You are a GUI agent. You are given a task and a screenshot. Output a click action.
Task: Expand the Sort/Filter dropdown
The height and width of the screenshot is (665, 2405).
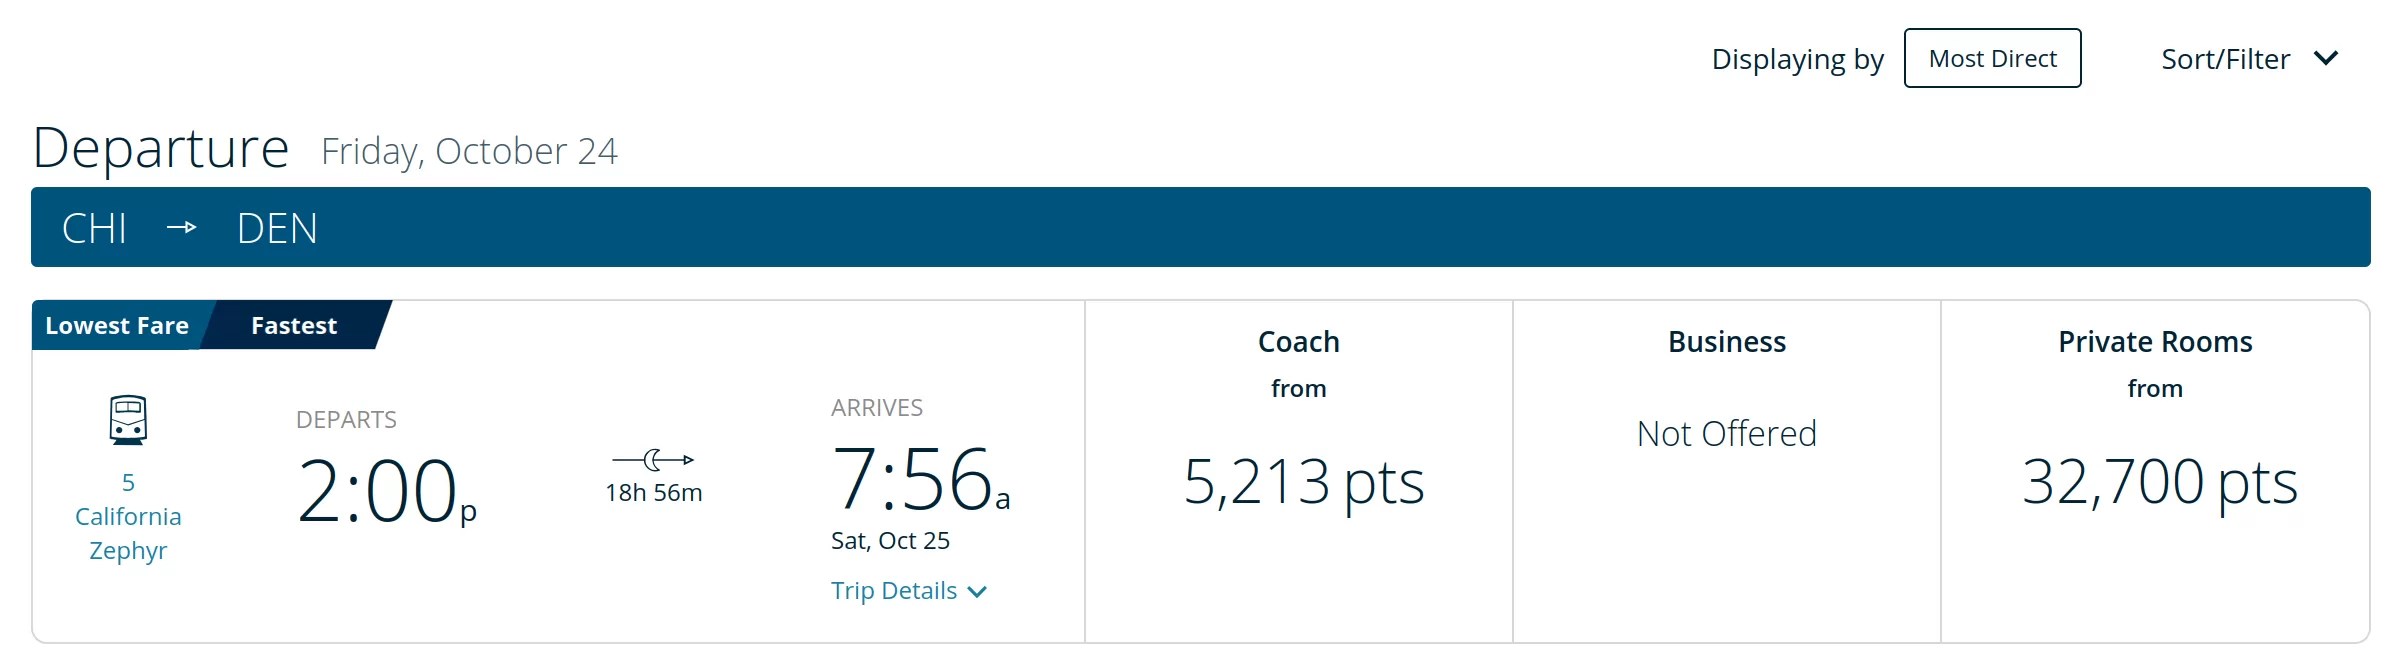2250,59
